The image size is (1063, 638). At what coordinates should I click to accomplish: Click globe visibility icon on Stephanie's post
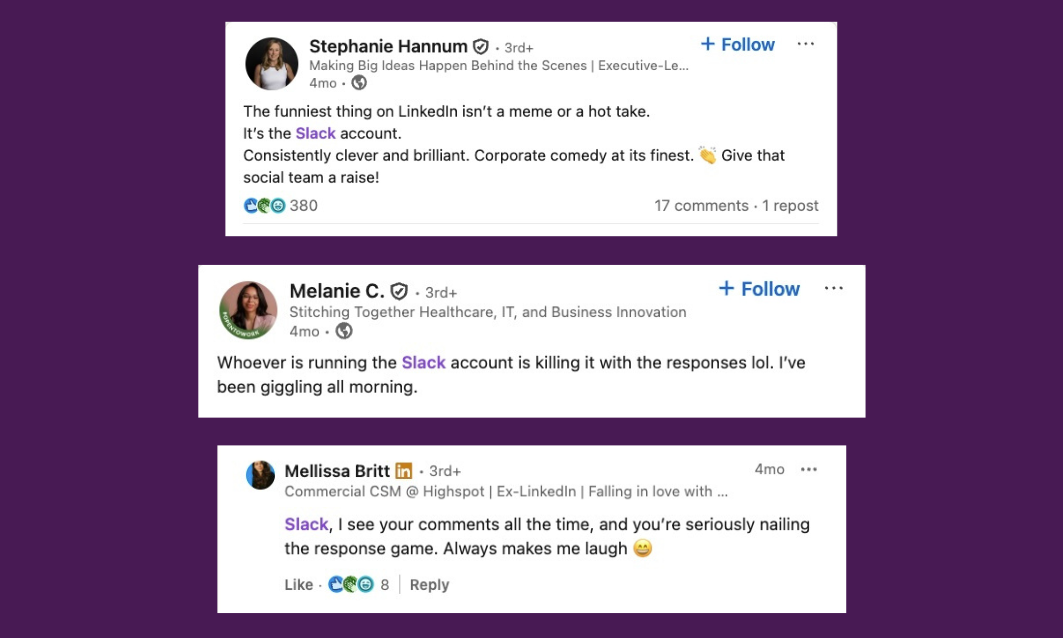(359, 83)
